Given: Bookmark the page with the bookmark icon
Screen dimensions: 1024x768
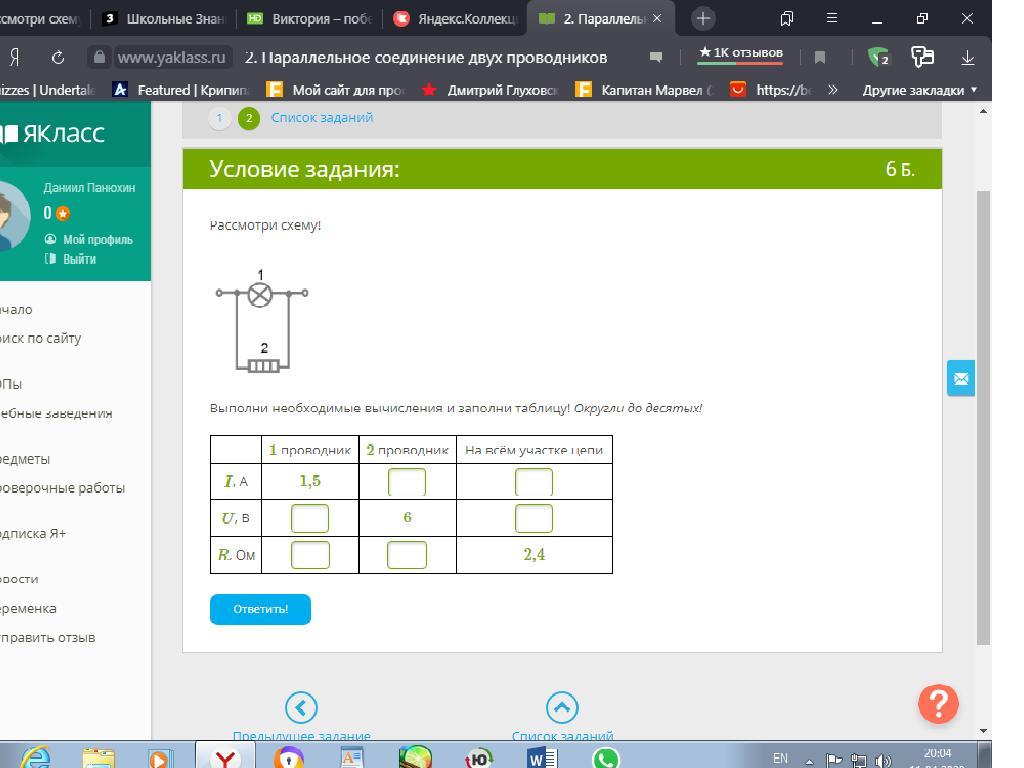Looking at the screenshot, I should click(x=820, y=57).
